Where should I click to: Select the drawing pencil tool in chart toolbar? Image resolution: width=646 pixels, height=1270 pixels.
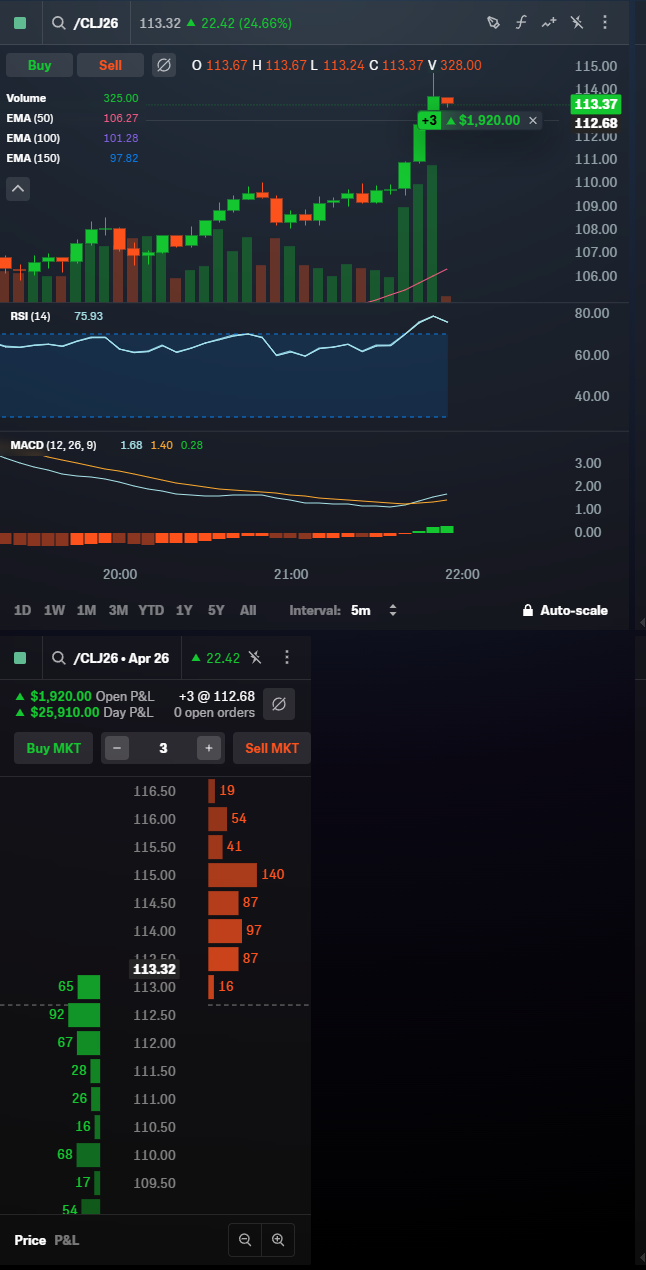(x=493, y=22)
